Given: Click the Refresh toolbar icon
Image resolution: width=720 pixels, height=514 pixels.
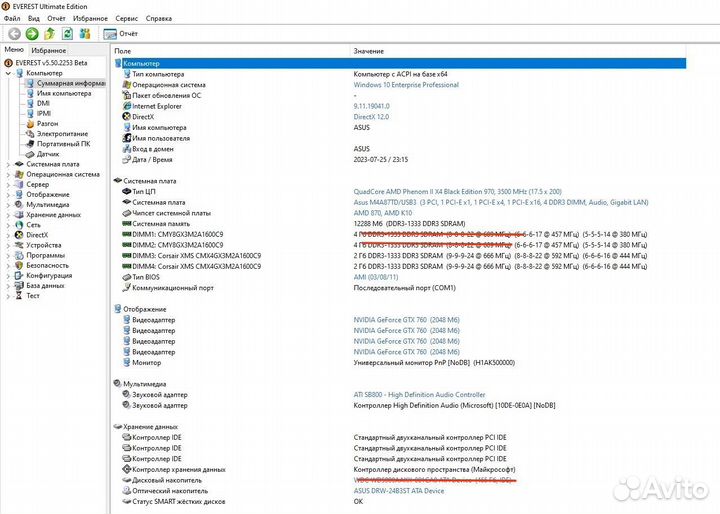Looking at the screenshot, I should tap(68, 34).
